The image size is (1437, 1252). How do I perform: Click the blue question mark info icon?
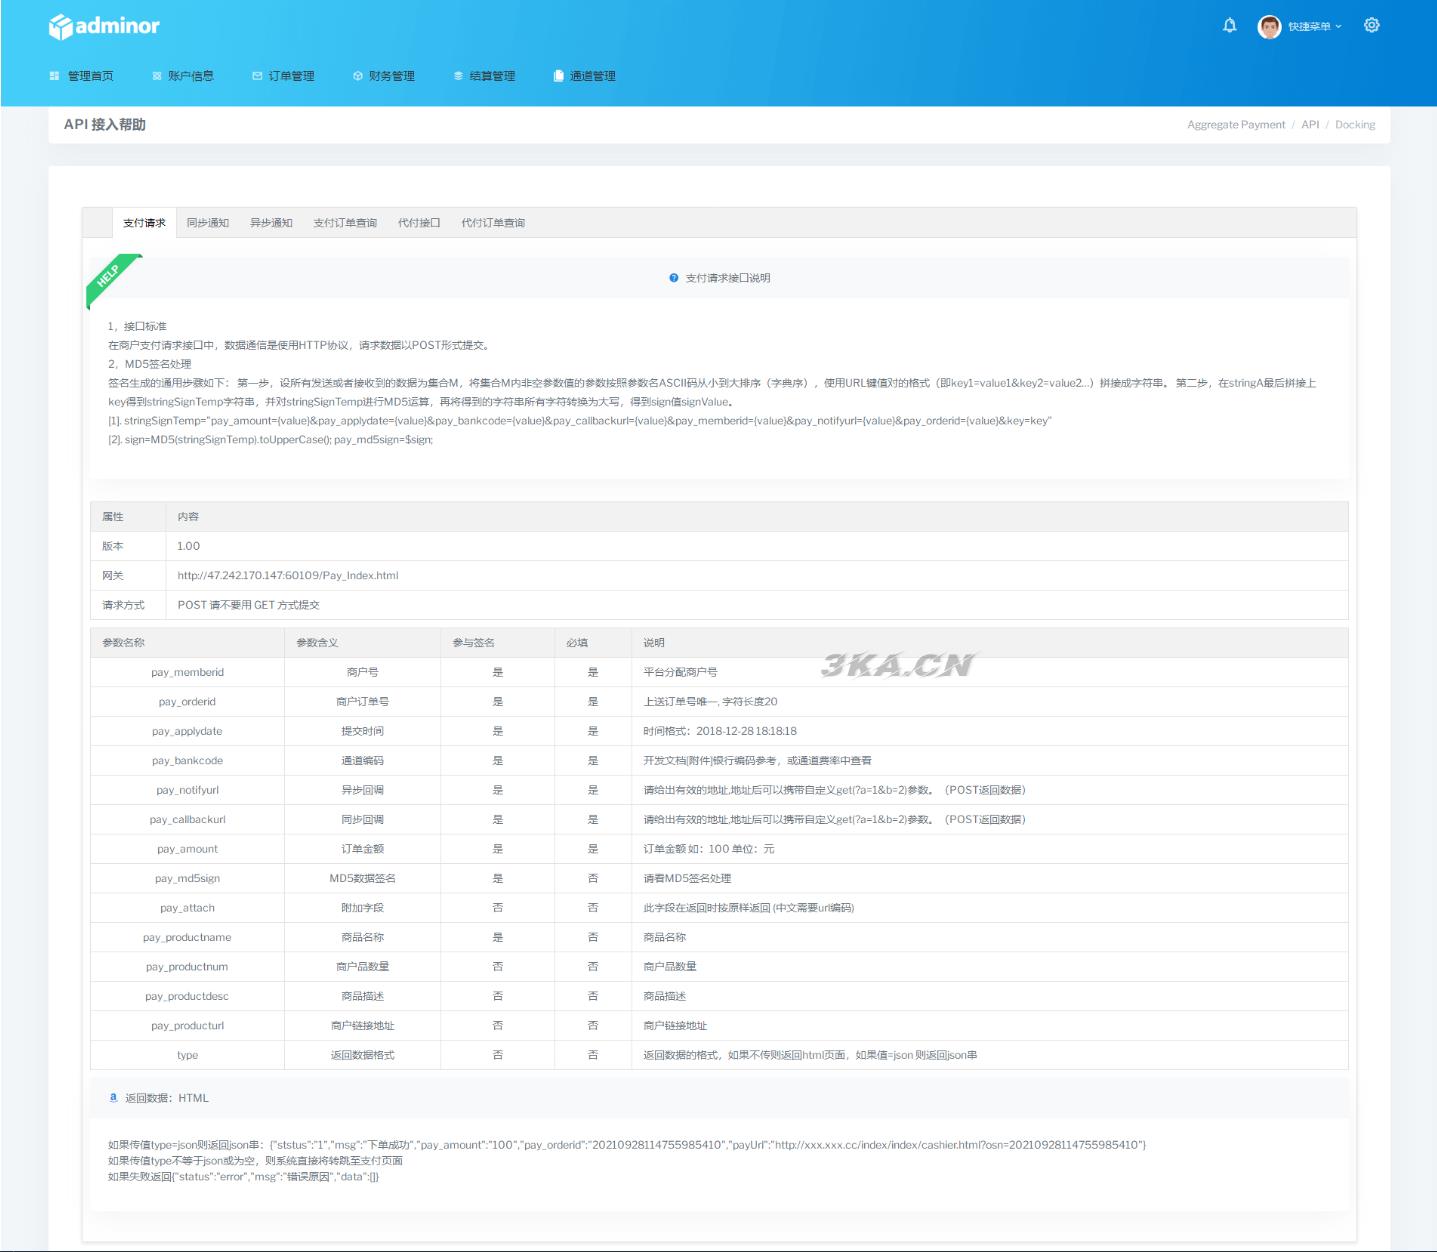[x=674, y=278]
